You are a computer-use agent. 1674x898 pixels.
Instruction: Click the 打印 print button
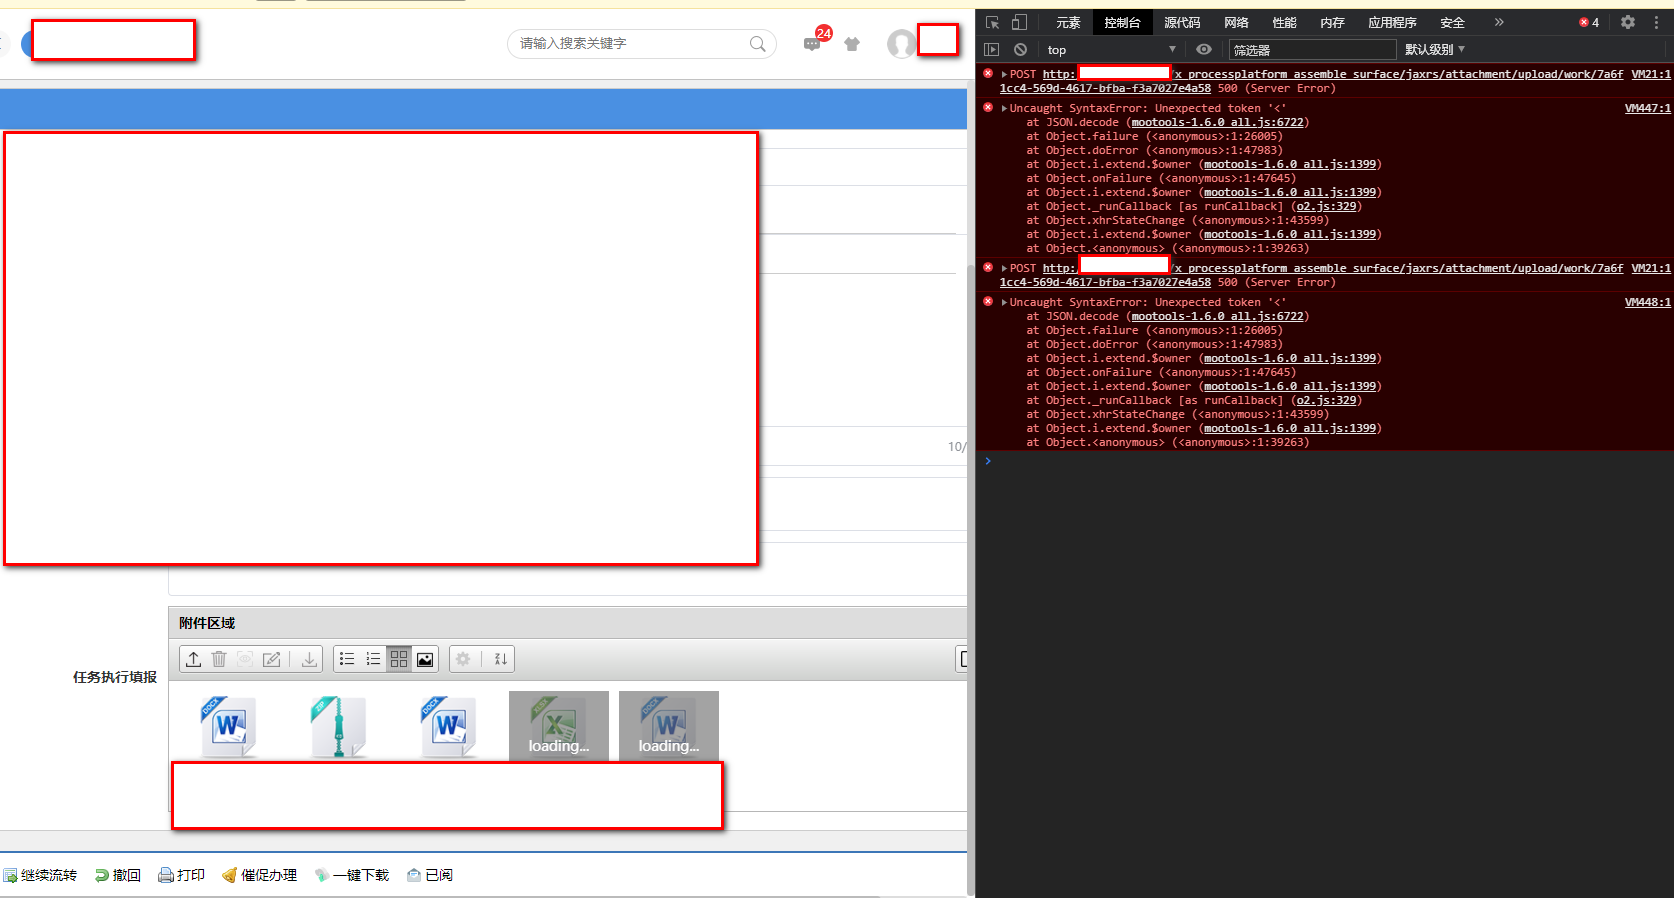coord(182,875)
